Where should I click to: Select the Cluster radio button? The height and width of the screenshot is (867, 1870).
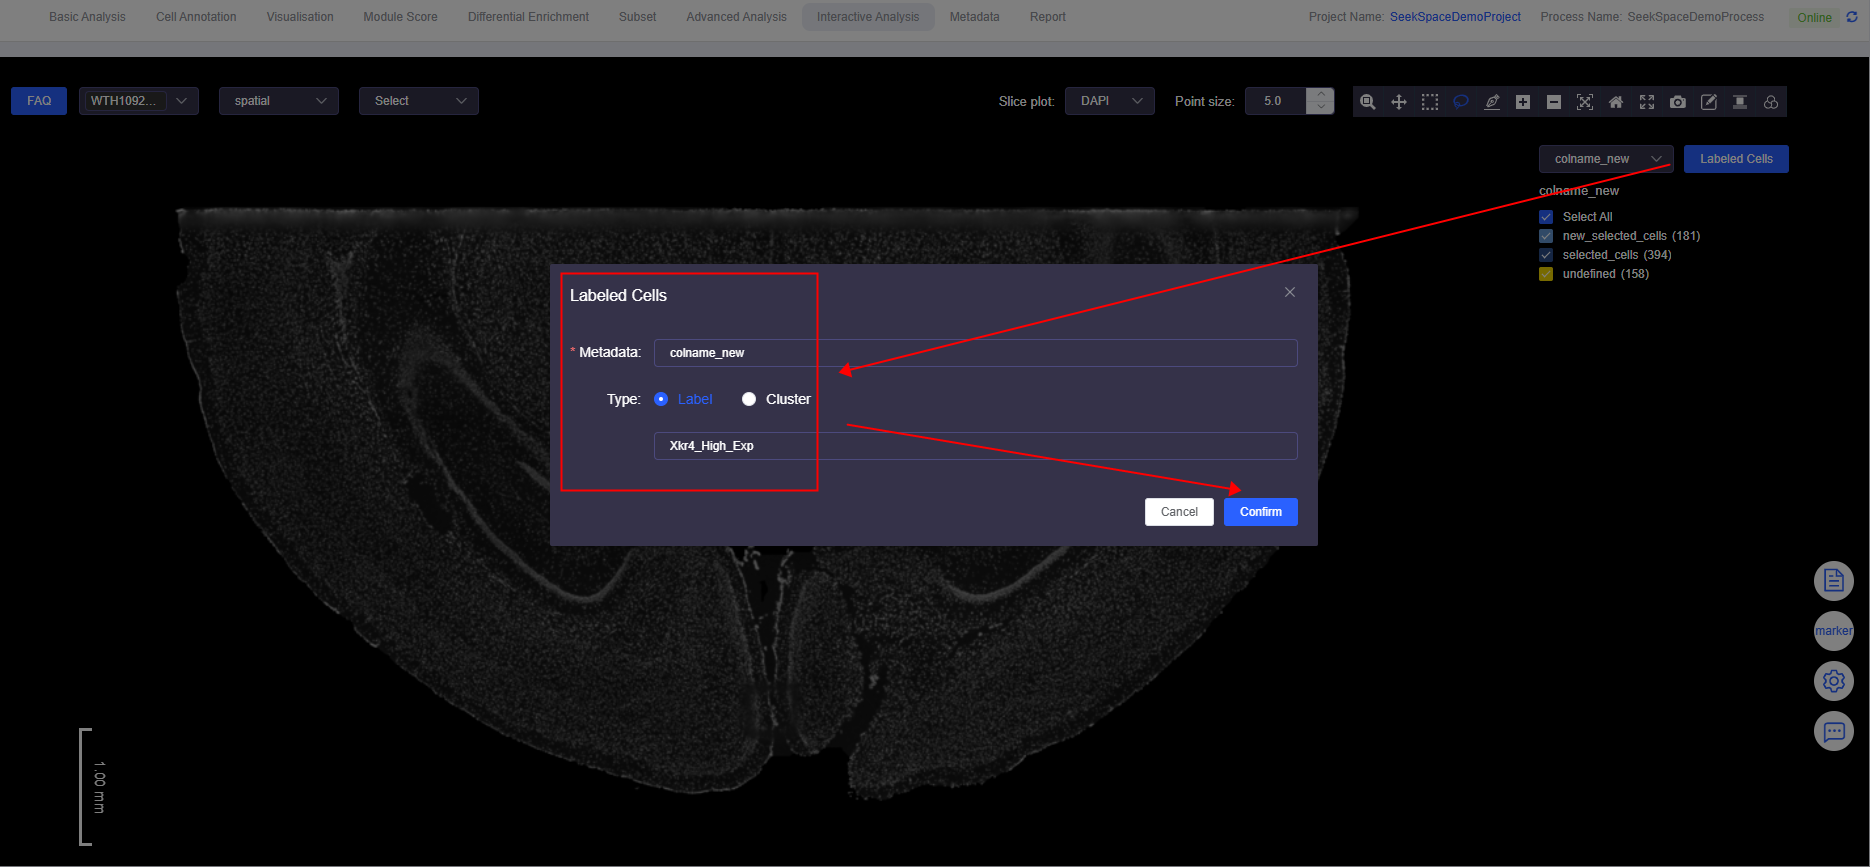(749, 399)
